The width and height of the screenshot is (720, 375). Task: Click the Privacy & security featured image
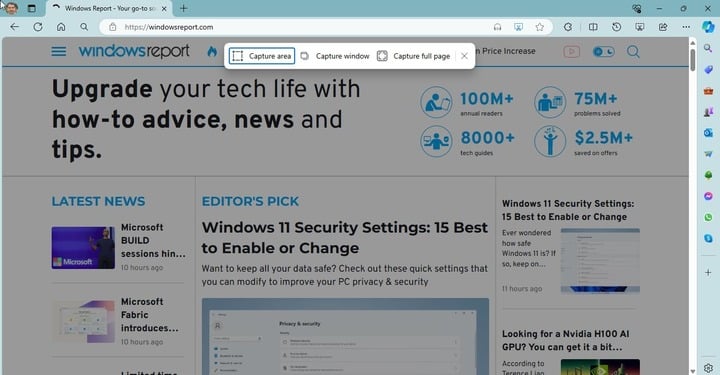[345, 336]
